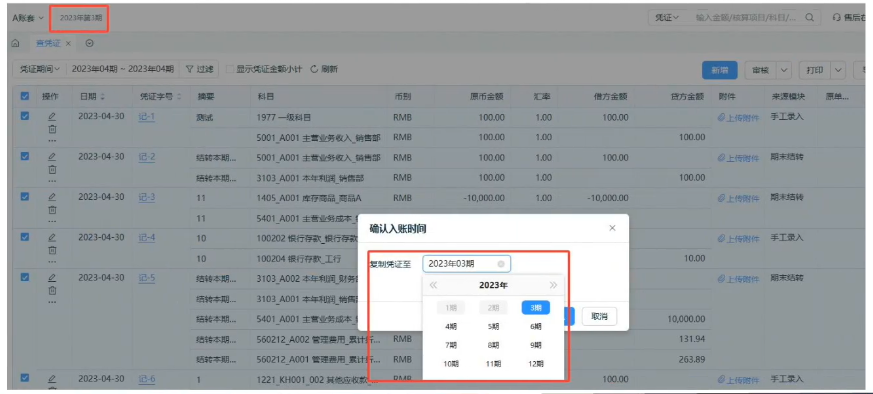Edit voucher 记-6 with its pencil icon
The image size is (873, 394).
coord(52,378)
